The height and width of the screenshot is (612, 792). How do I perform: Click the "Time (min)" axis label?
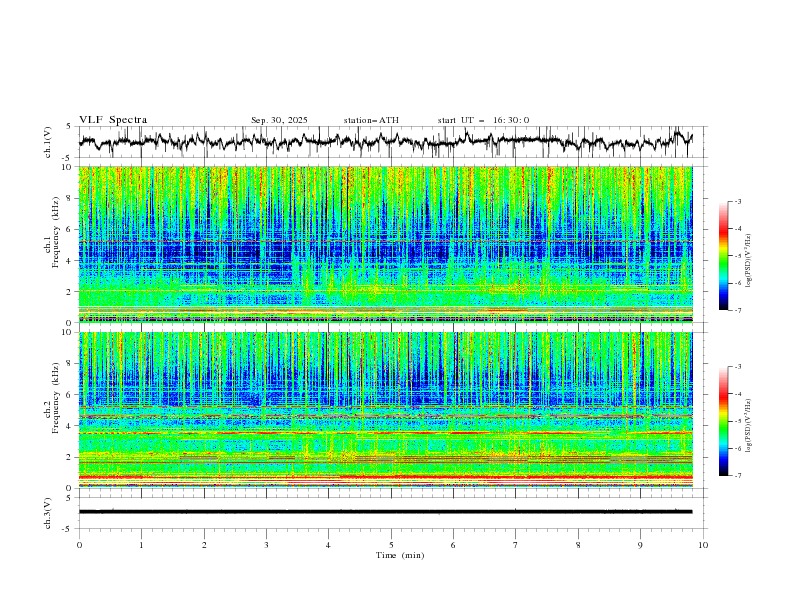(400, 555)
